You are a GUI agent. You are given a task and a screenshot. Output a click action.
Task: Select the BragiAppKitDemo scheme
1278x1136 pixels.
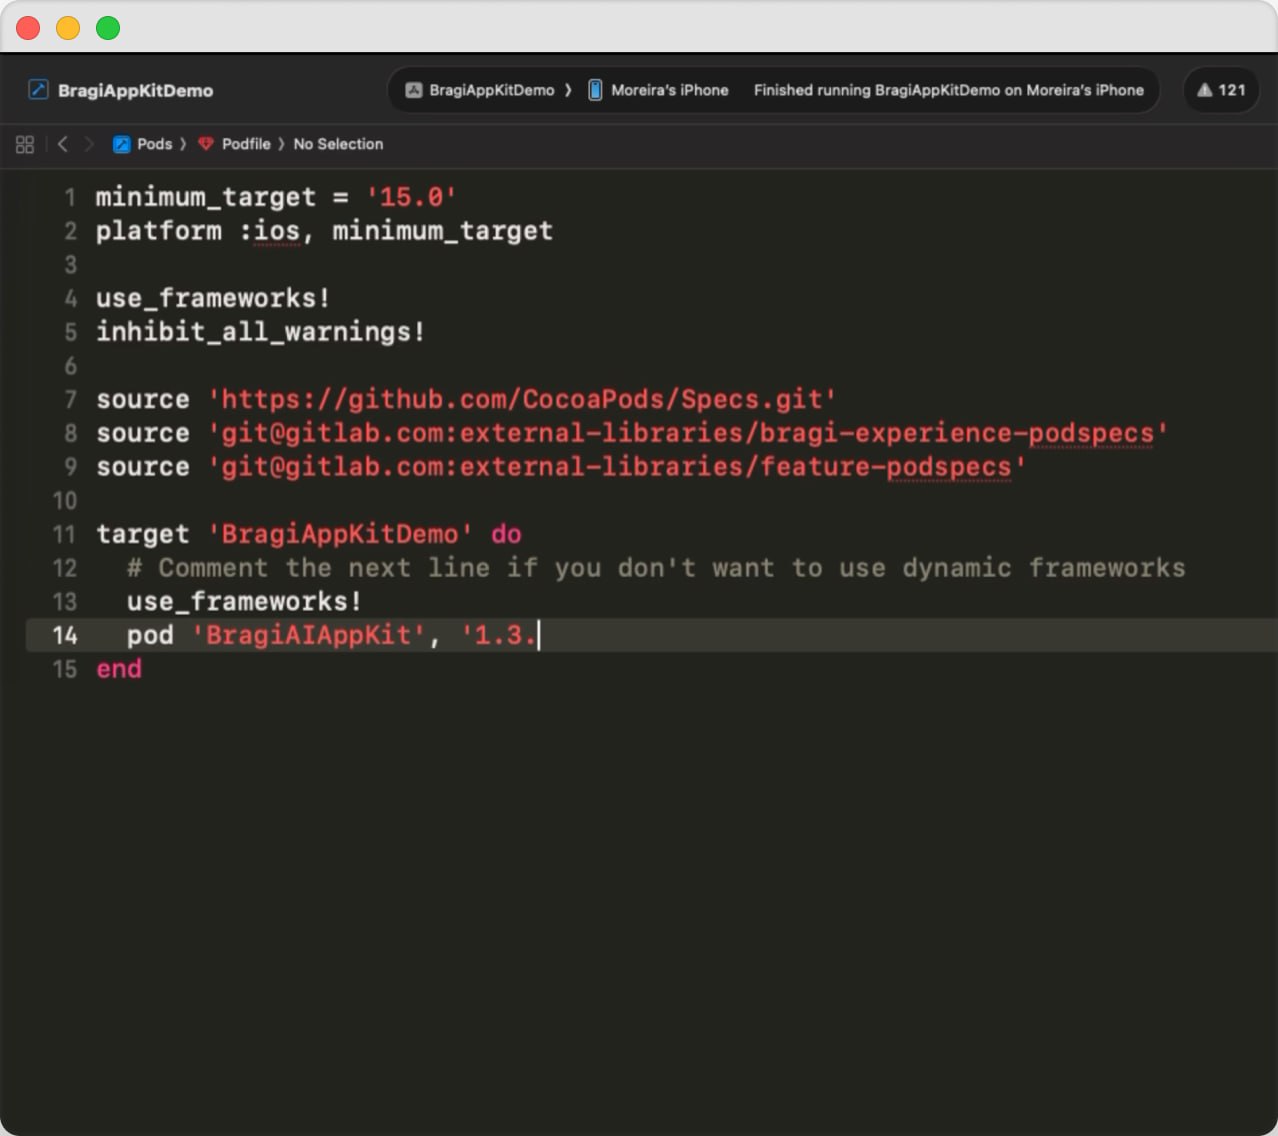pos(490,90)
